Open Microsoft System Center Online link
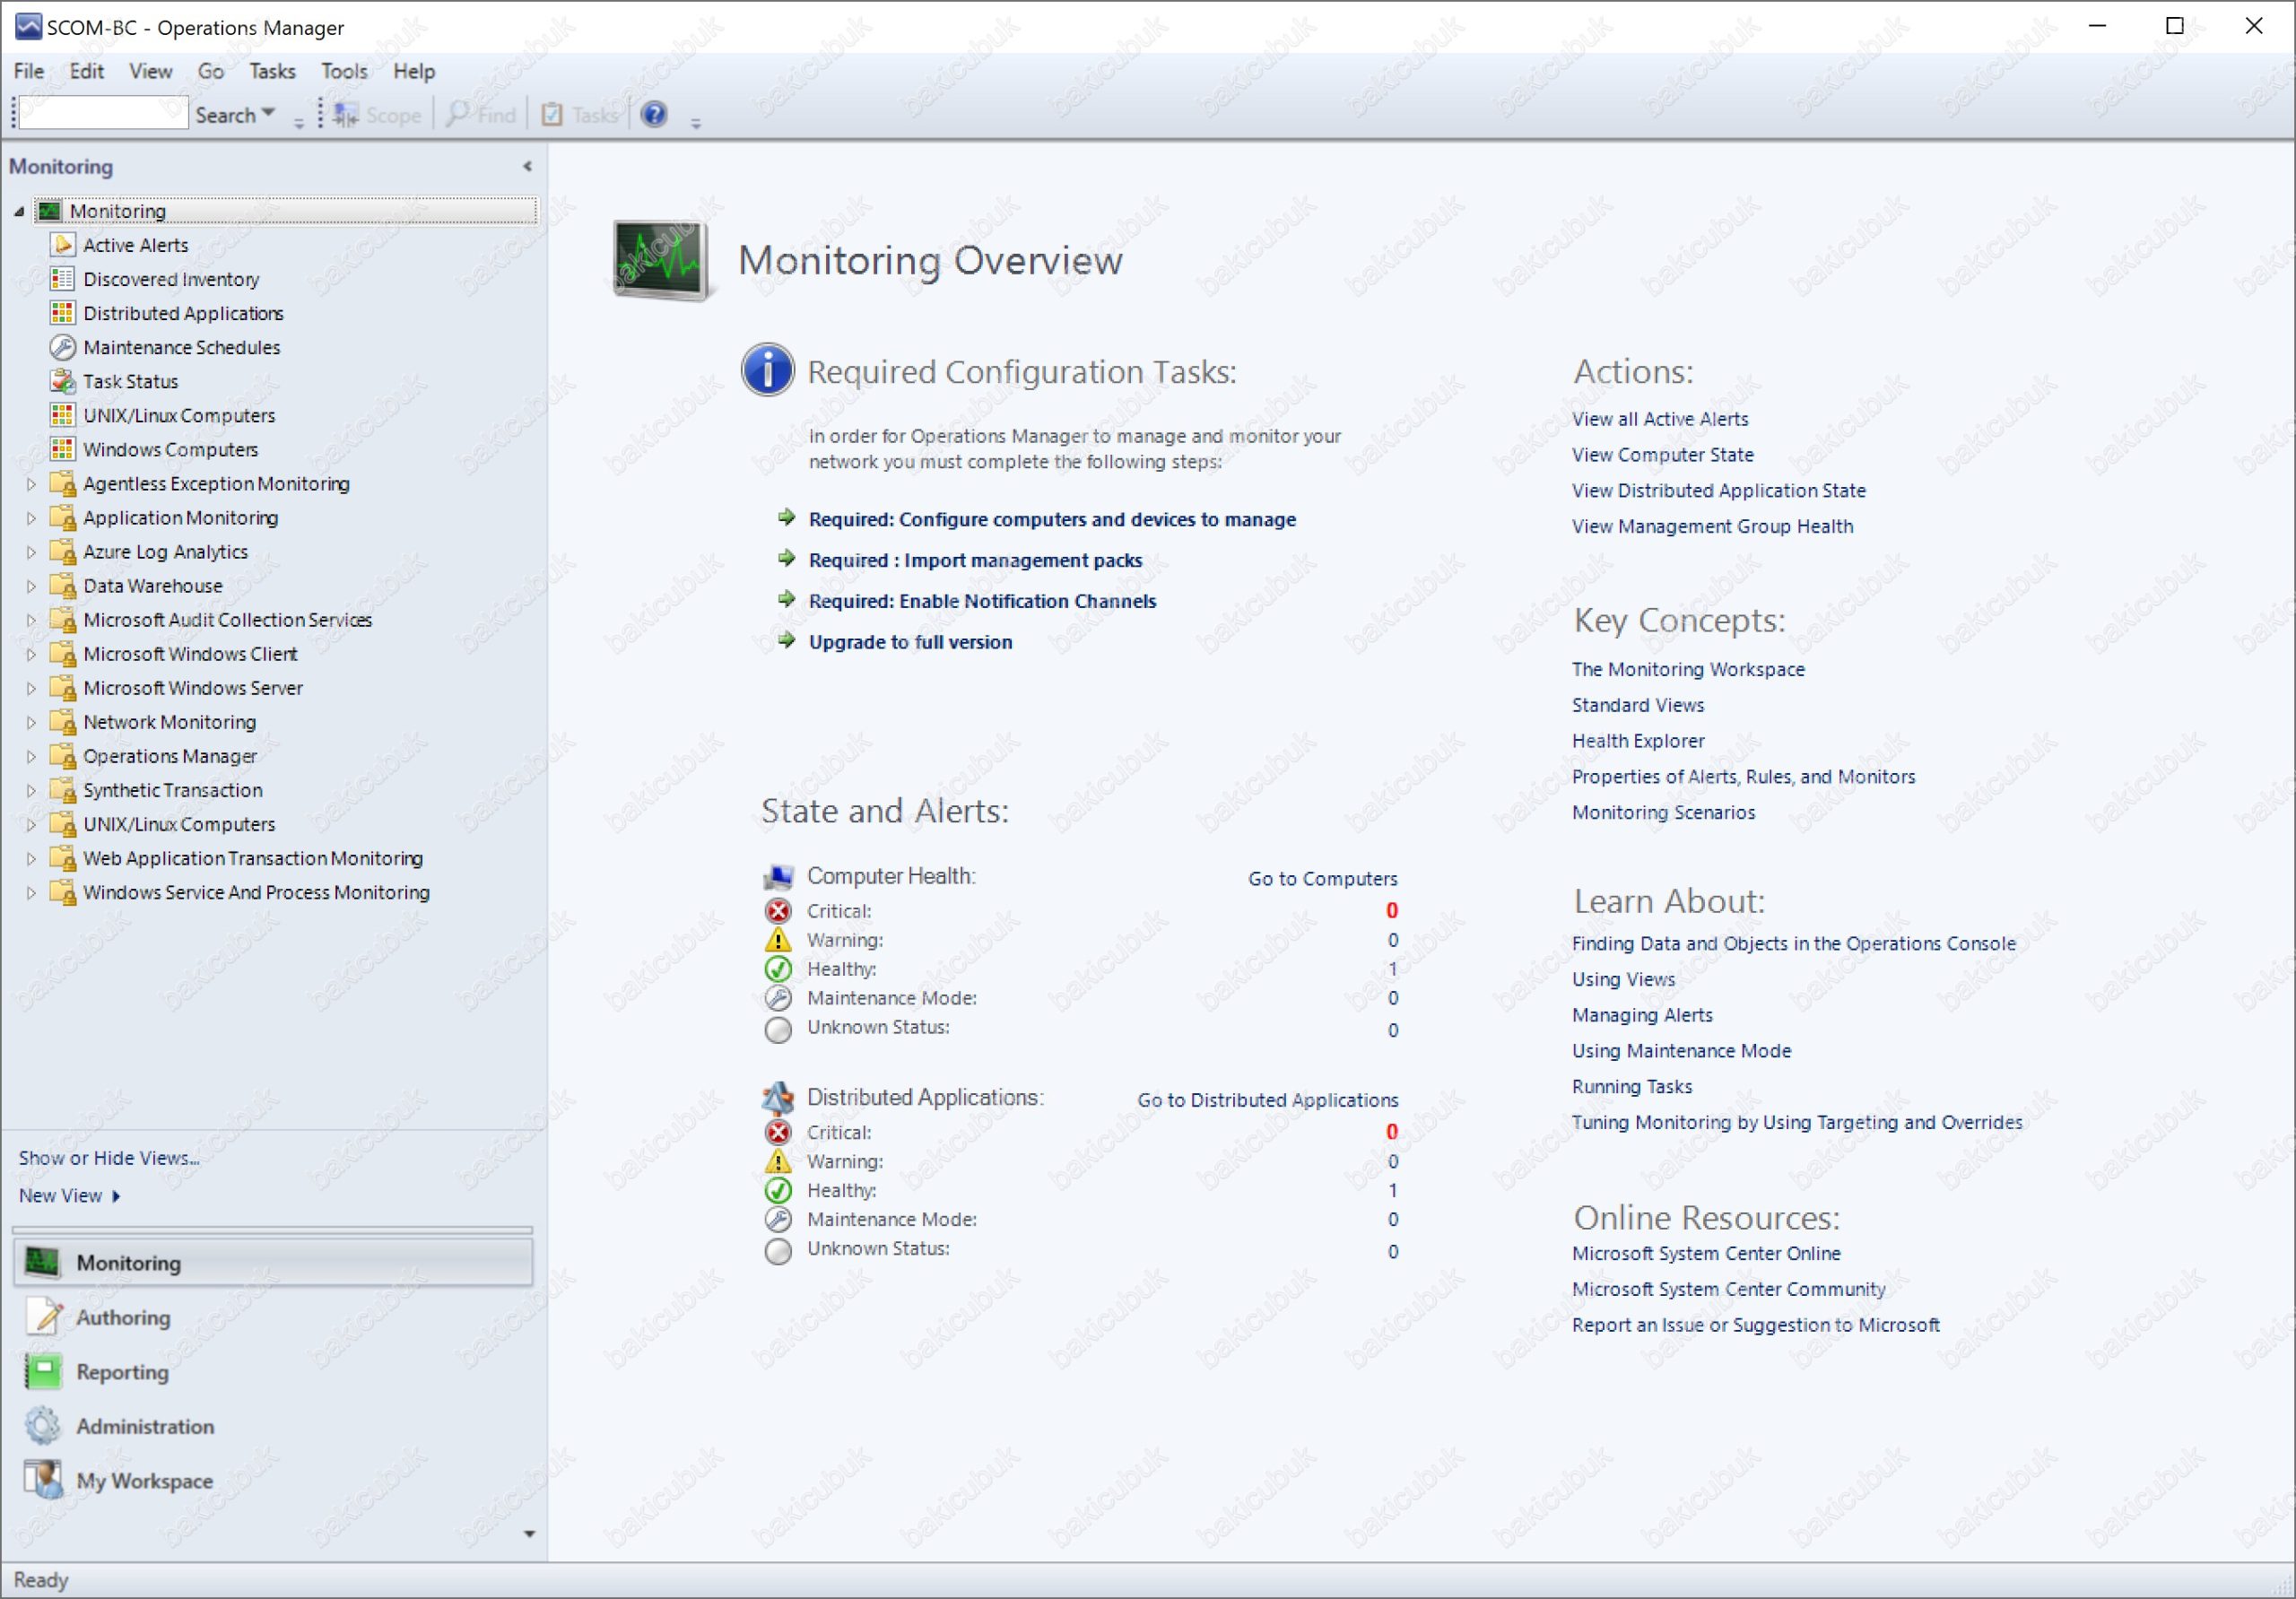This screenshot has height=1599, width=2296. point(1706,1253)
